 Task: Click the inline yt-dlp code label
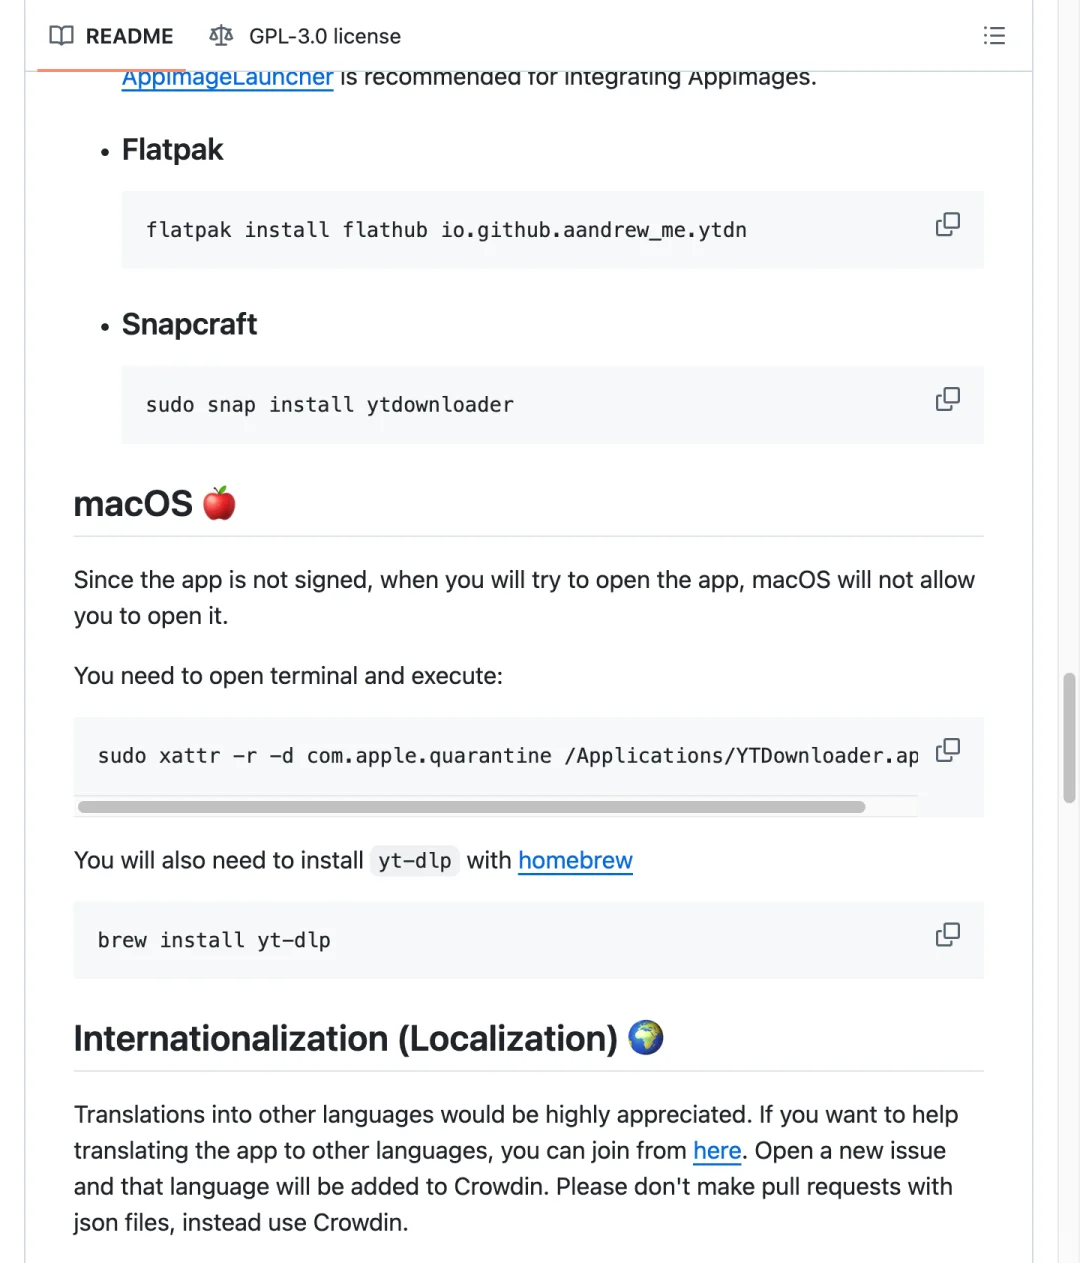(415, 861)
